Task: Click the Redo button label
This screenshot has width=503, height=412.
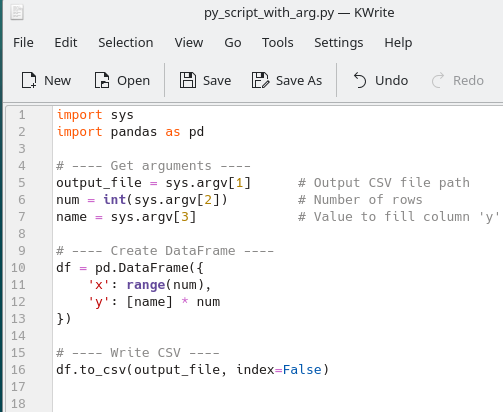Action: coord(468,81)
